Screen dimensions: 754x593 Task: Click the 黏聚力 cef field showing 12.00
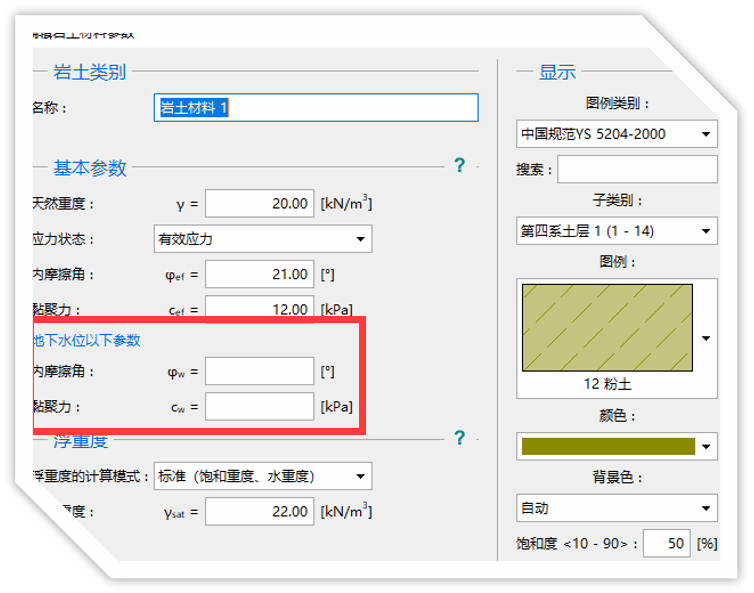(x=259, y=309)
